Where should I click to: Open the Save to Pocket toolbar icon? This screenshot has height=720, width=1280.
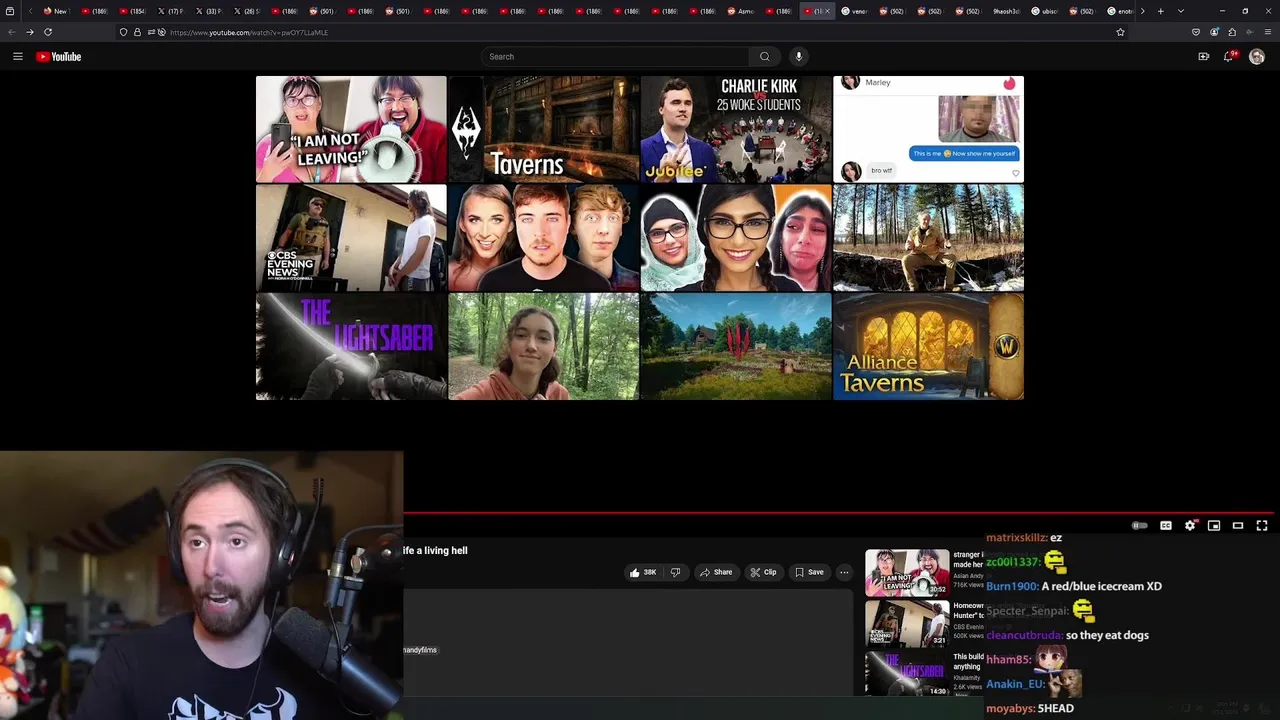point(1195,32)
